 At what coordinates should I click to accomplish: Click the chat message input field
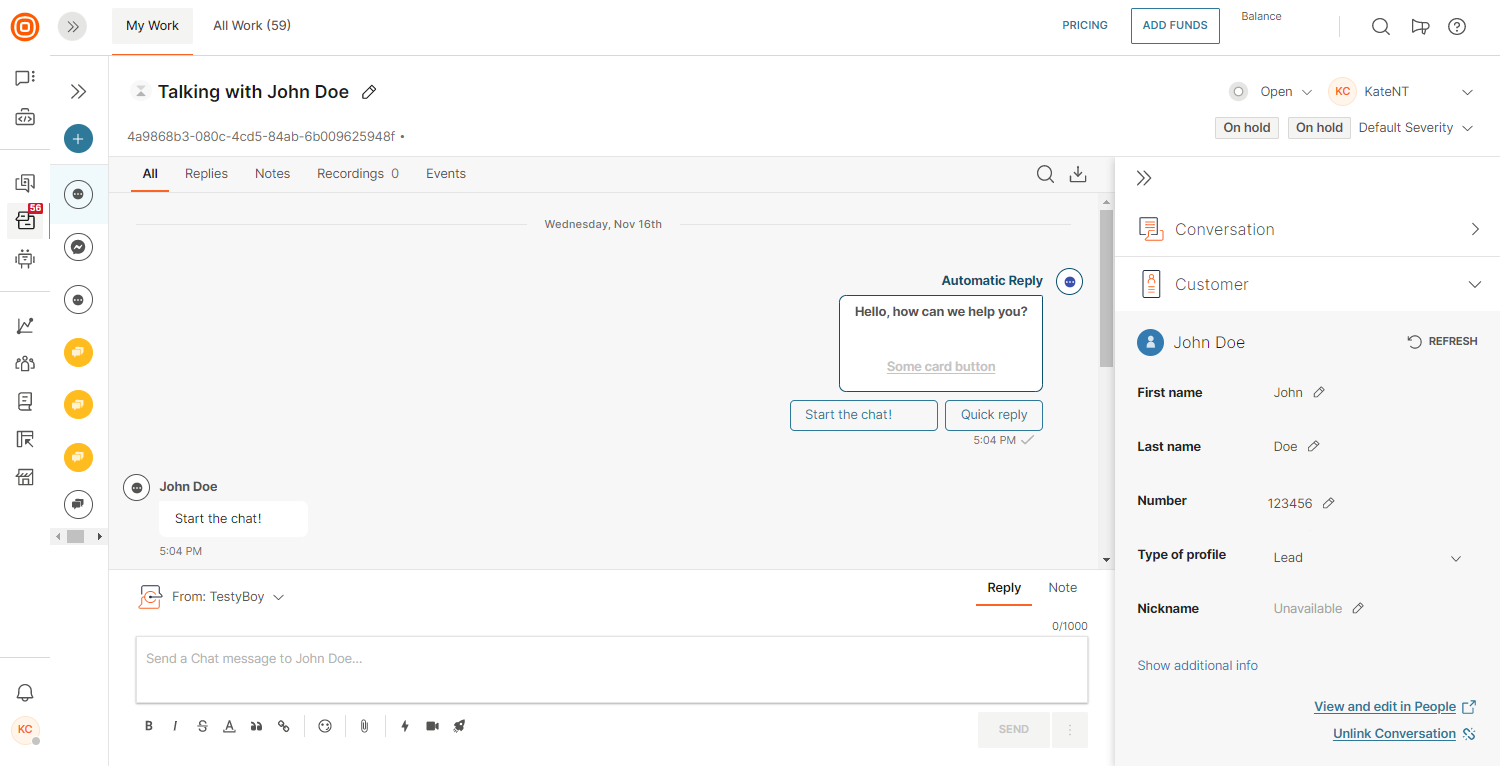tap(611, 669)
